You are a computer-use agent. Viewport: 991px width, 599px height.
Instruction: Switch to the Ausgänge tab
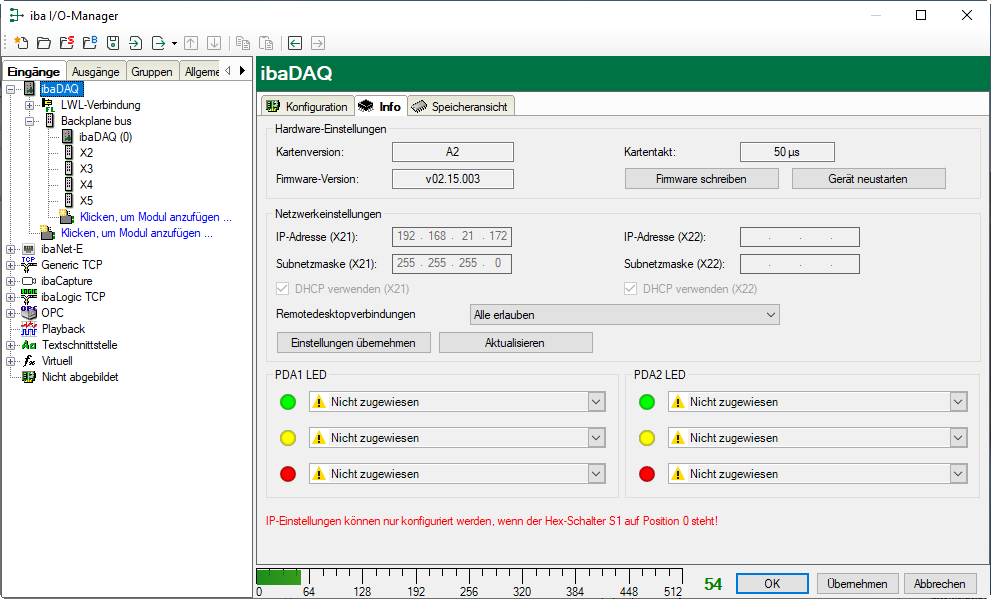click(x=96, y=71)
